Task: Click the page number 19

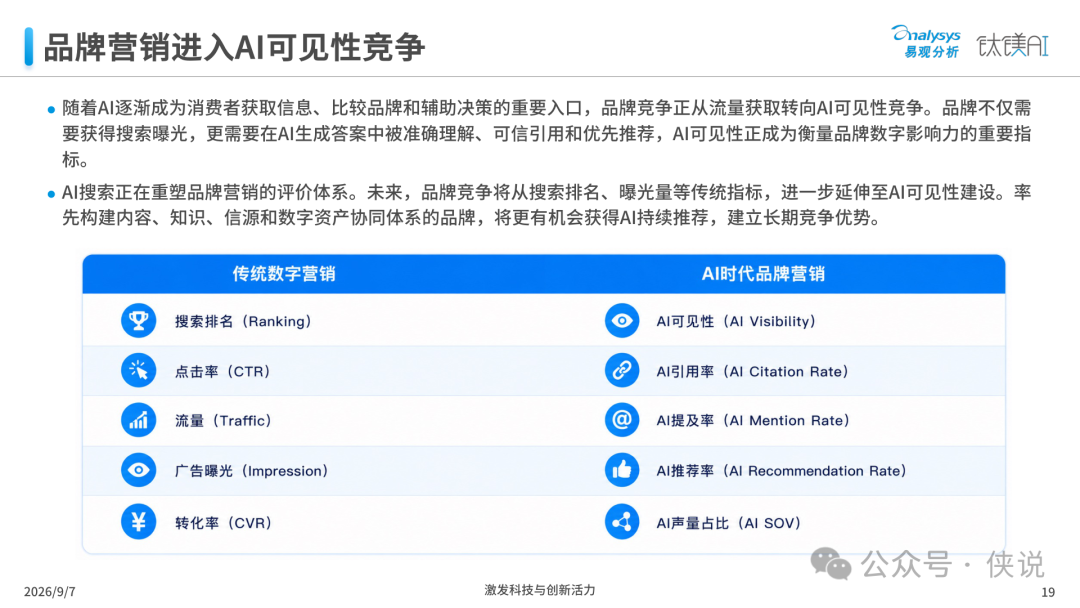Action: coord(1048,592)
